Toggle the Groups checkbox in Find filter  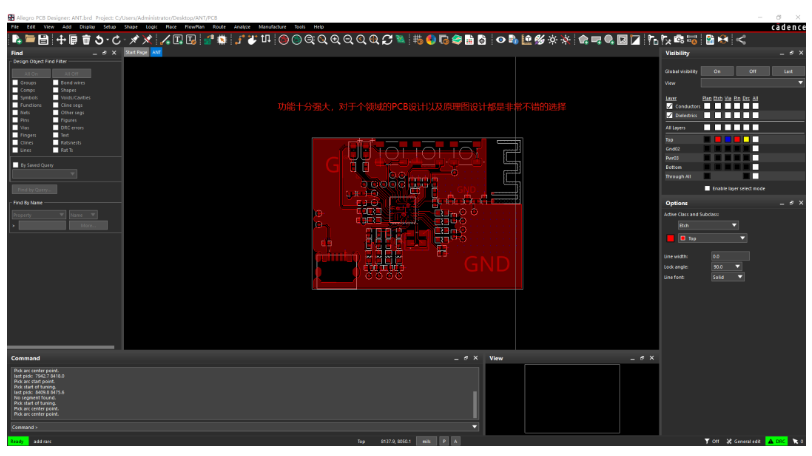(x=15, y=83)
